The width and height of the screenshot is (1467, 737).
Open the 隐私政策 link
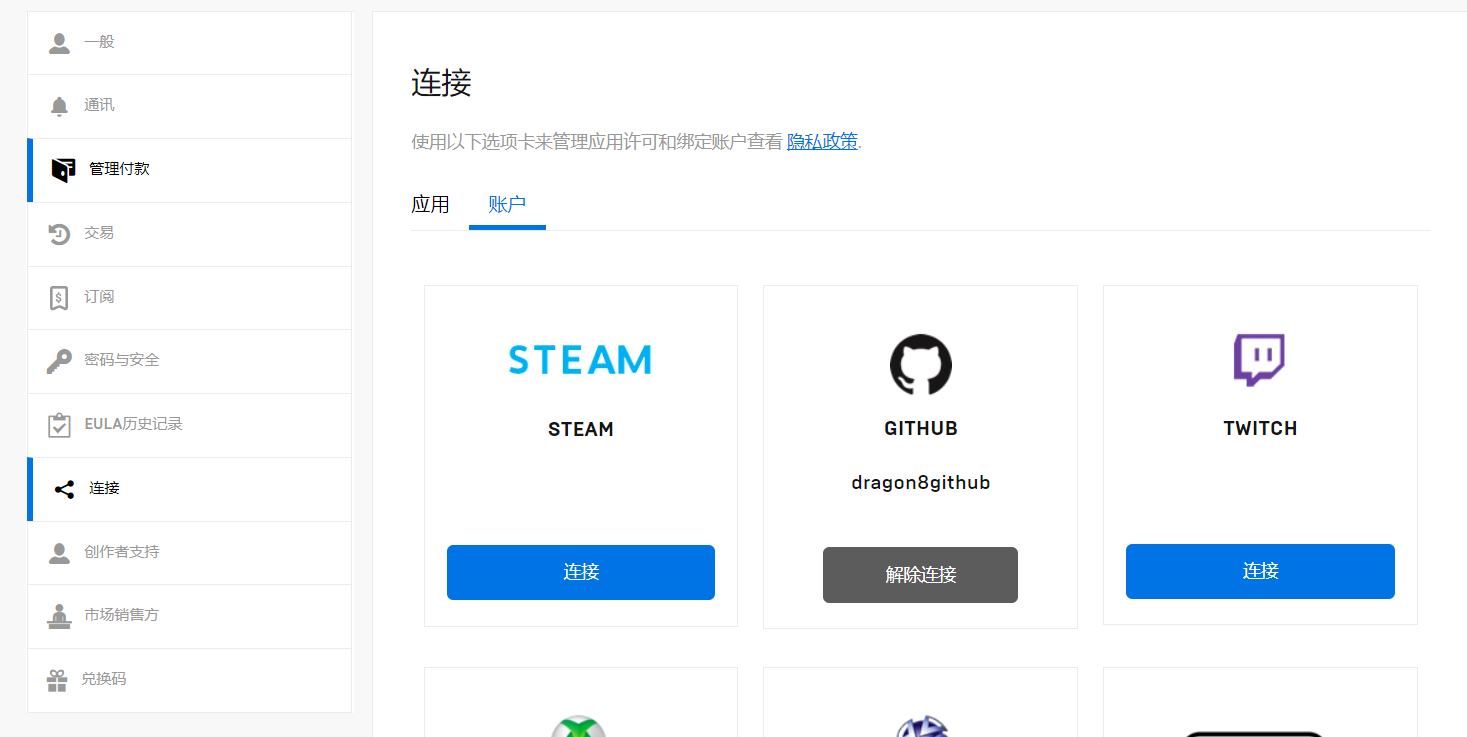click(x=822, y=142)
